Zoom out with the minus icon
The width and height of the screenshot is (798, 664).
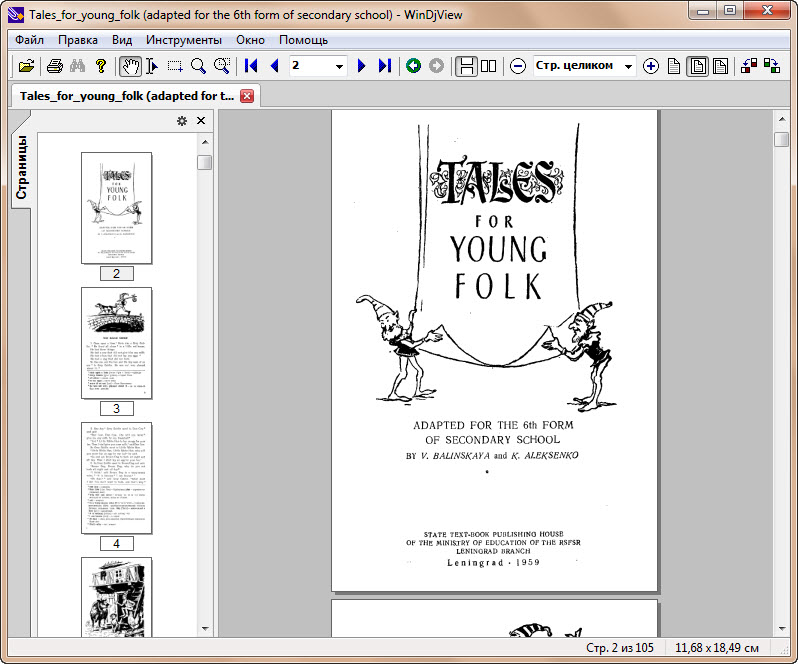tap(518, 66)
